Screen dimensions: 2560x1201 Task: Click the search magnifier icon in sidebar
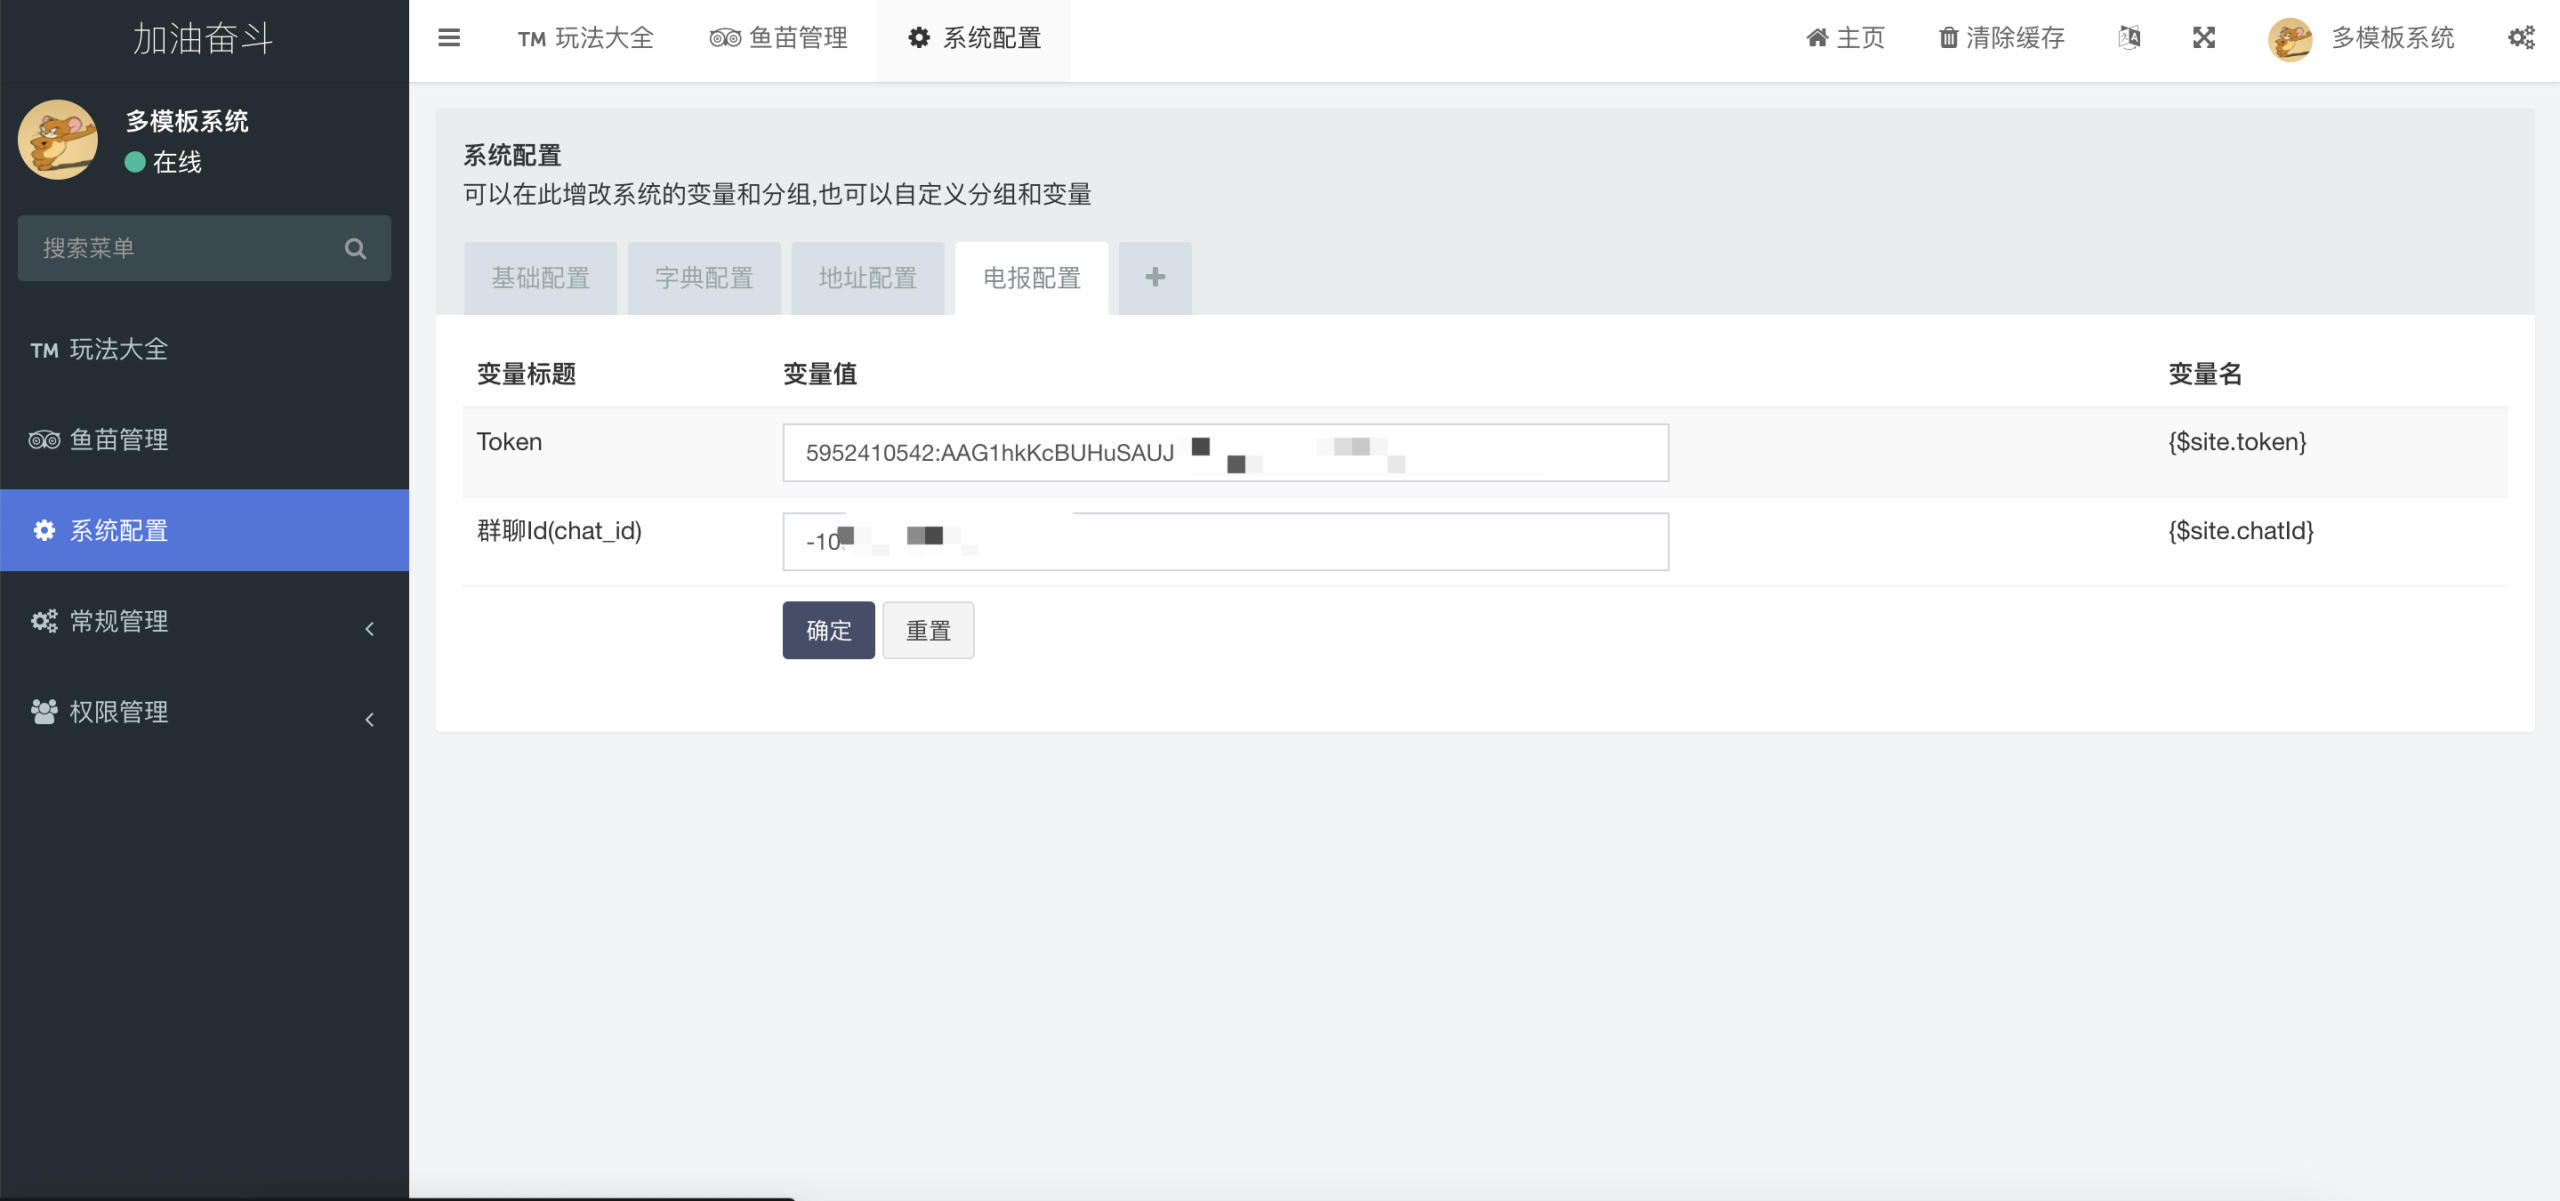click(x=355, y=248)
